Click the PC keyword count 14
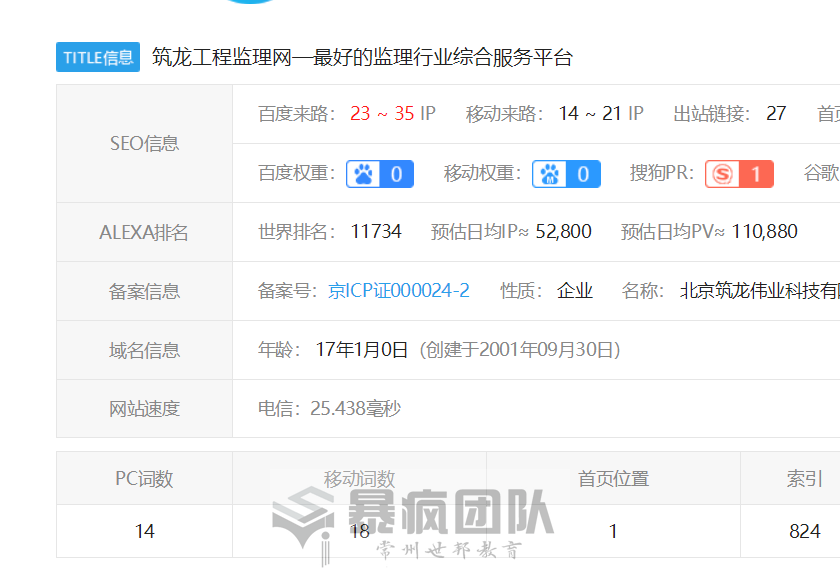 (x=145, y=531)
